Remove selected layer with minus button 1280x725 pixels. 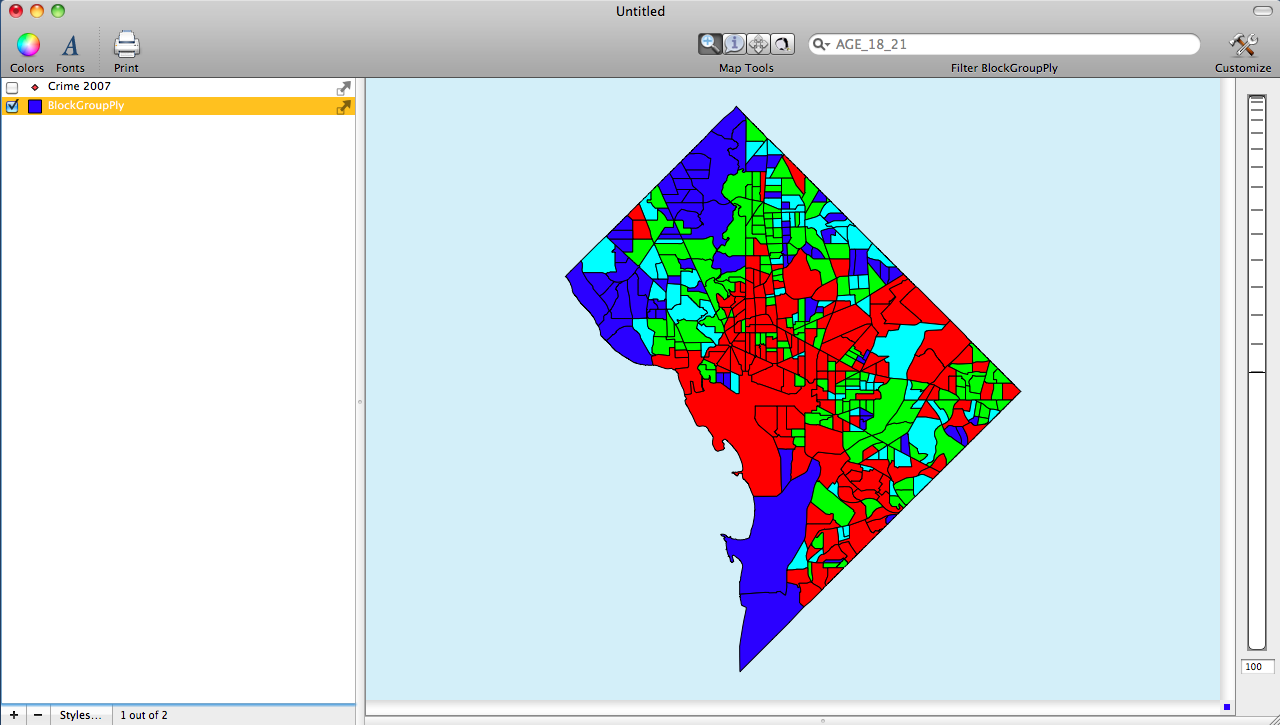pos(36,714)
